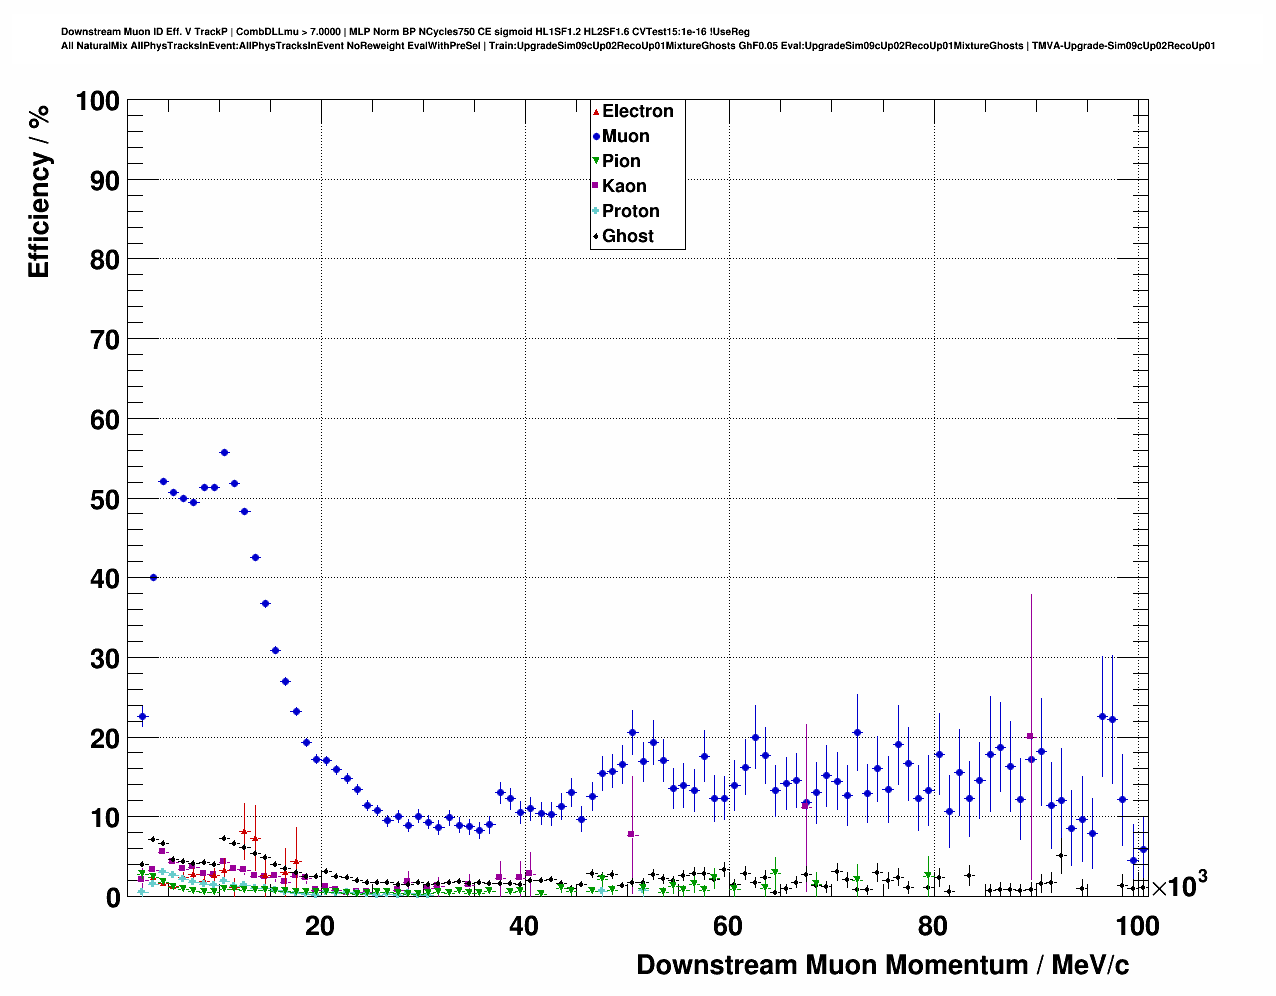The height and width of the screenshot is (996, 1276).
Task: Click the black Ghost marker in legend
Action: [596, 236]
